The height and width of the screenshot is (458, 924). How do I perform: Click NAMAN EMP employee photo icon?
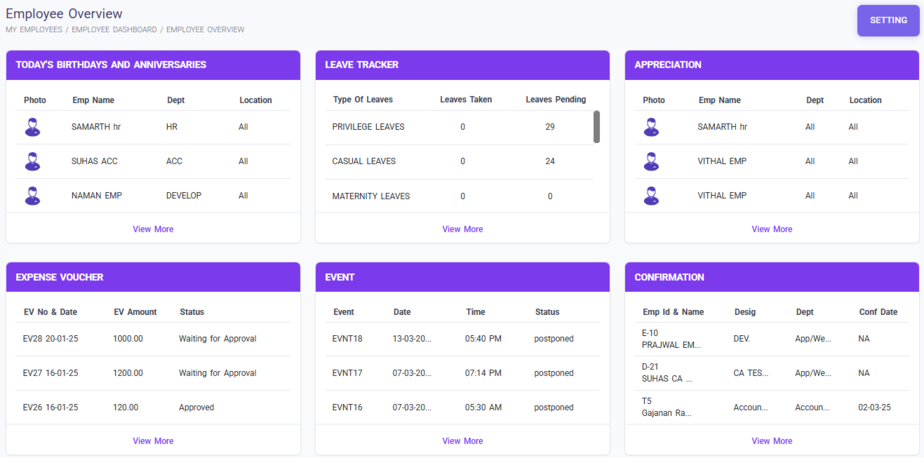point(33,196)
